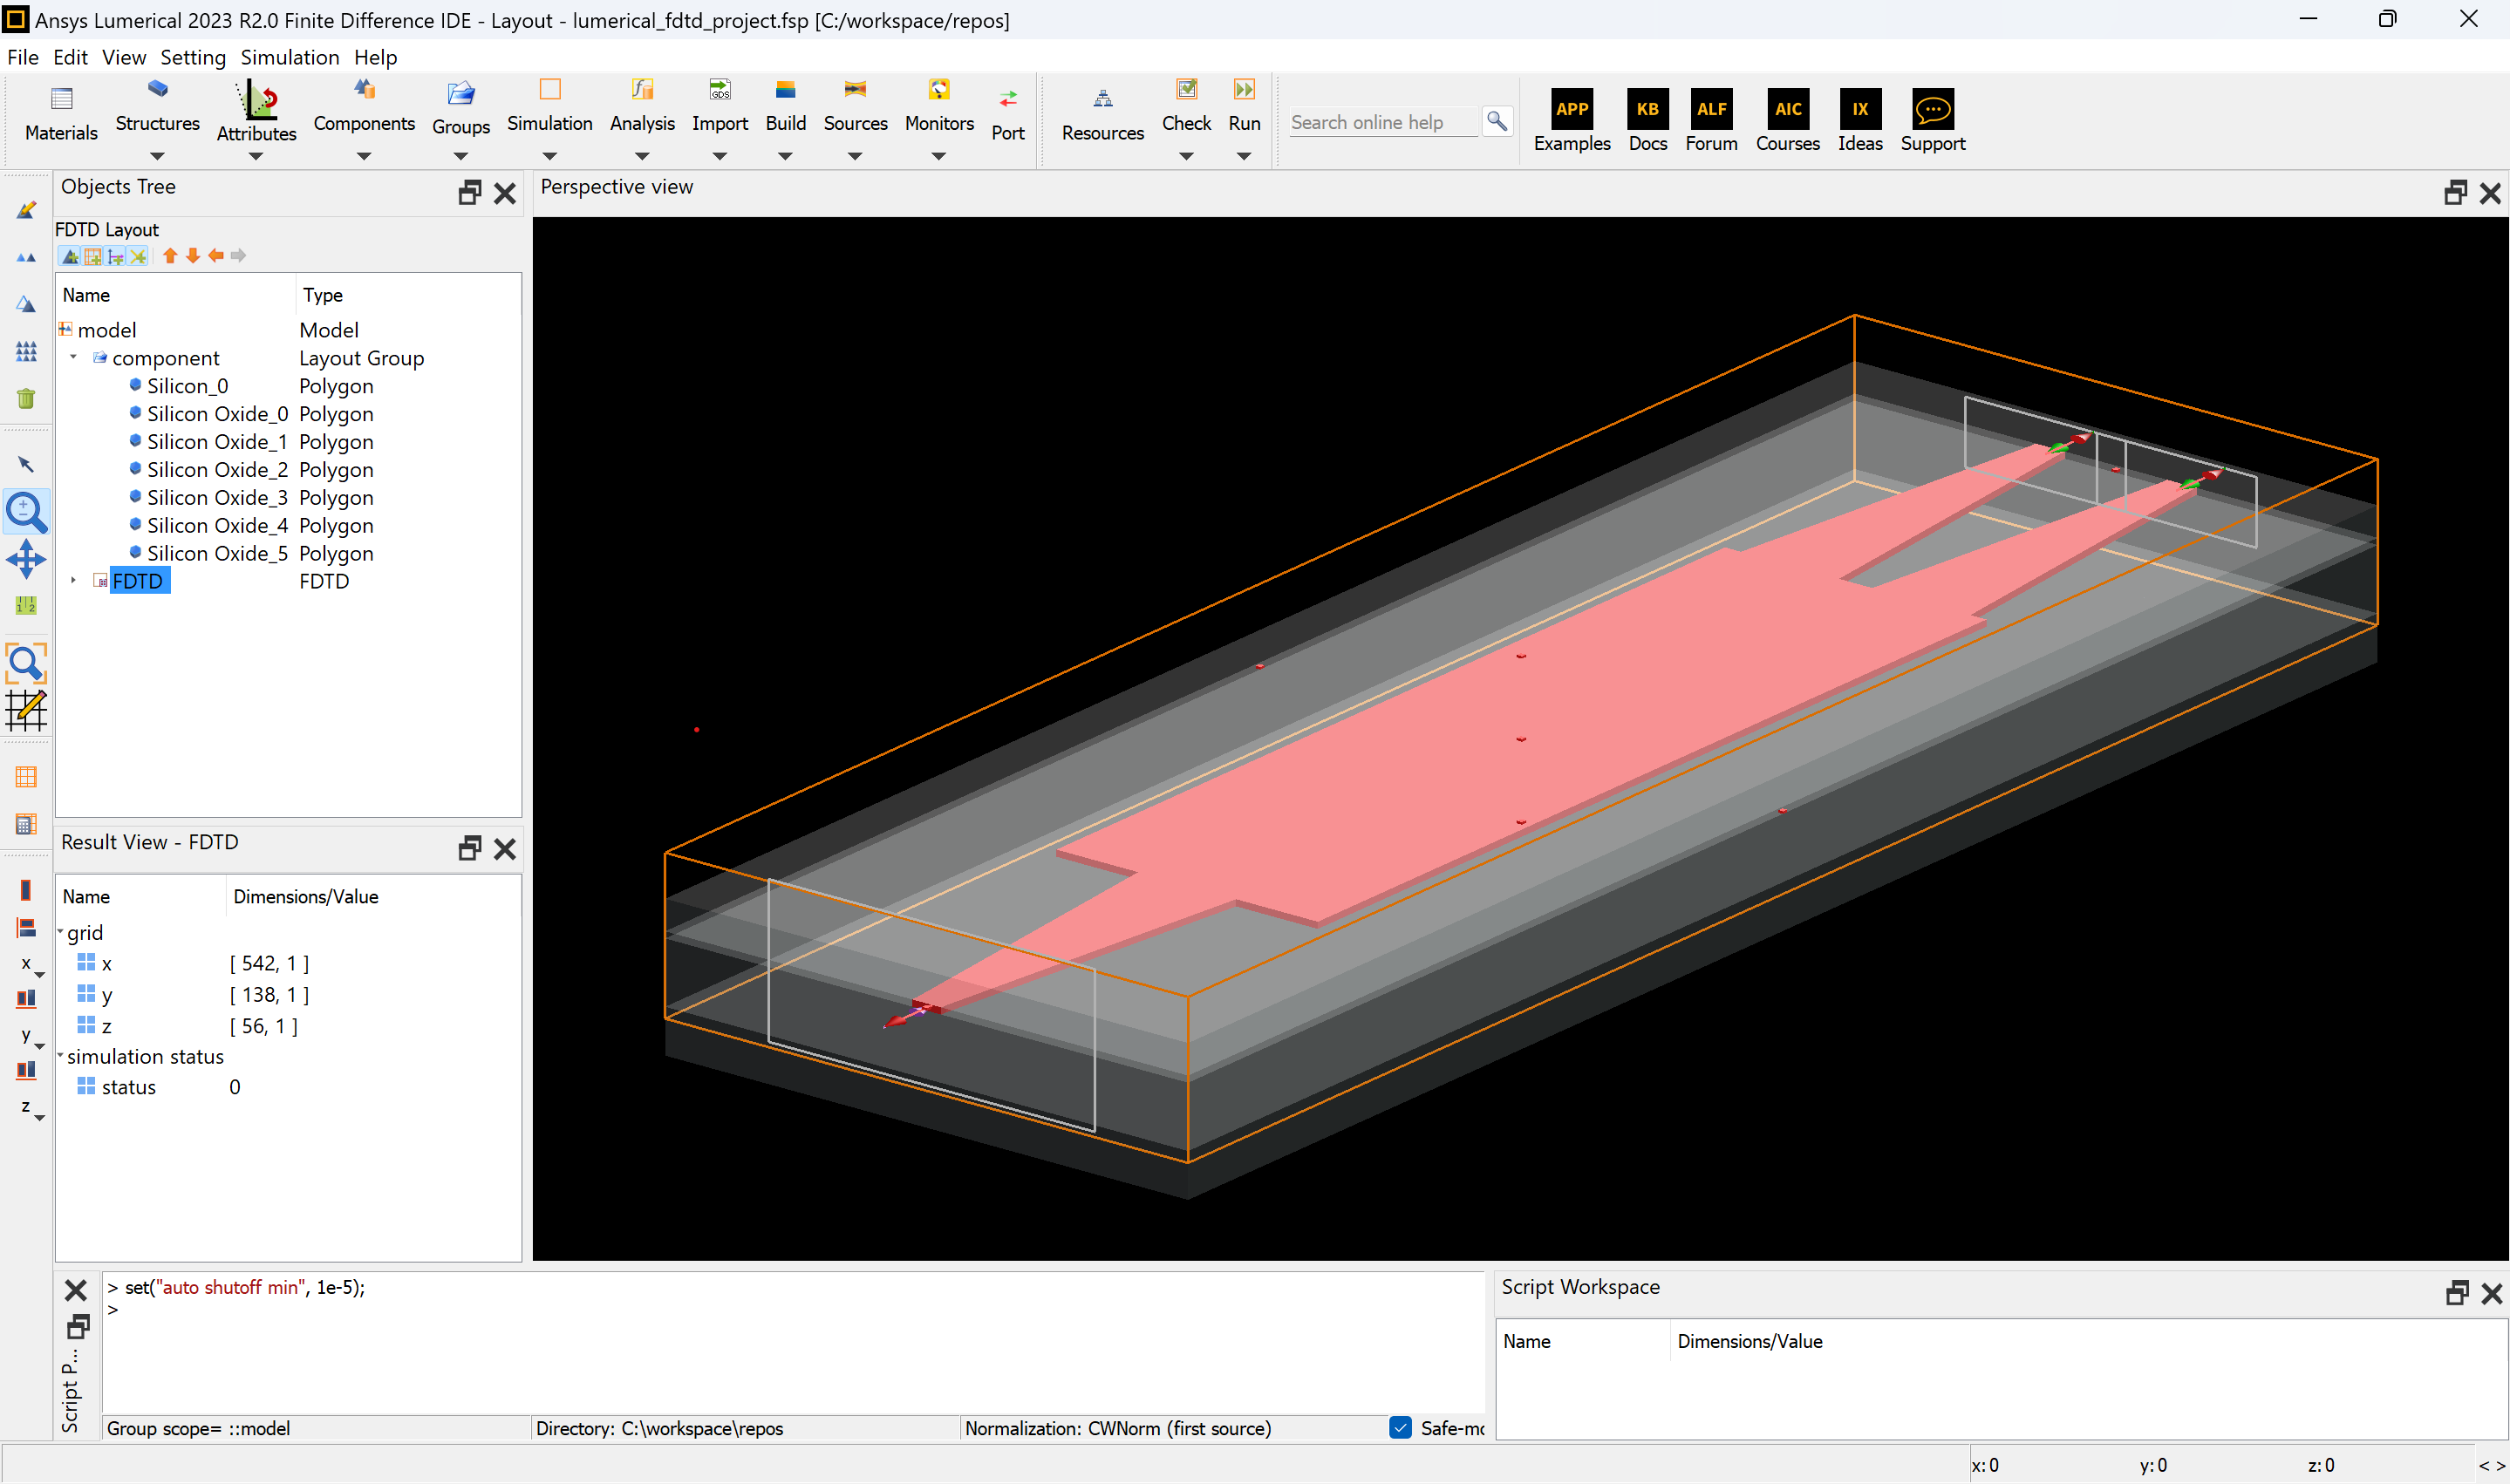The image size is (2510, 1484).
Task: Open the Sources dropdown arrow
Action: [x=854, y=156]
